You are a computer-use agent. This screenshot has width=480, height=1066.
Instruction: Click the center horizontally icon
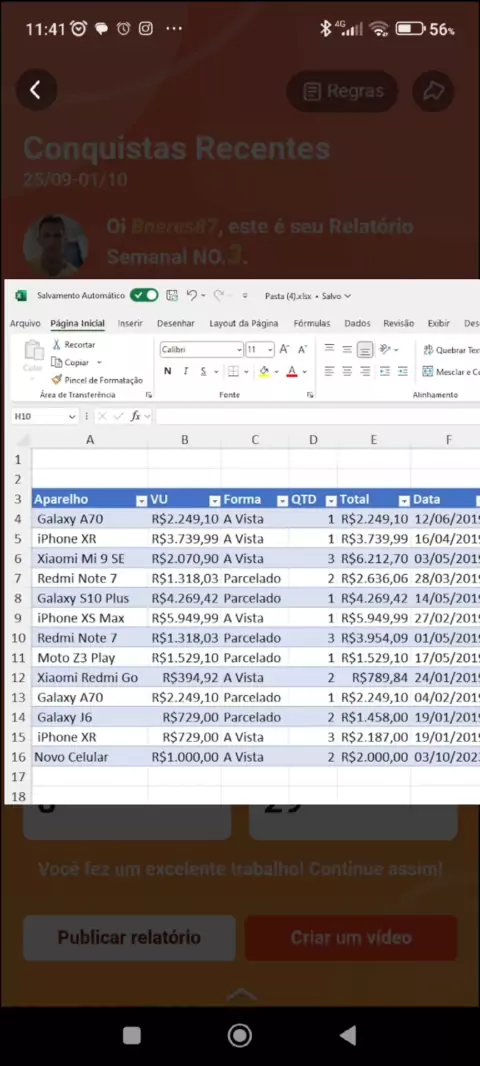(x=347, y=371)
